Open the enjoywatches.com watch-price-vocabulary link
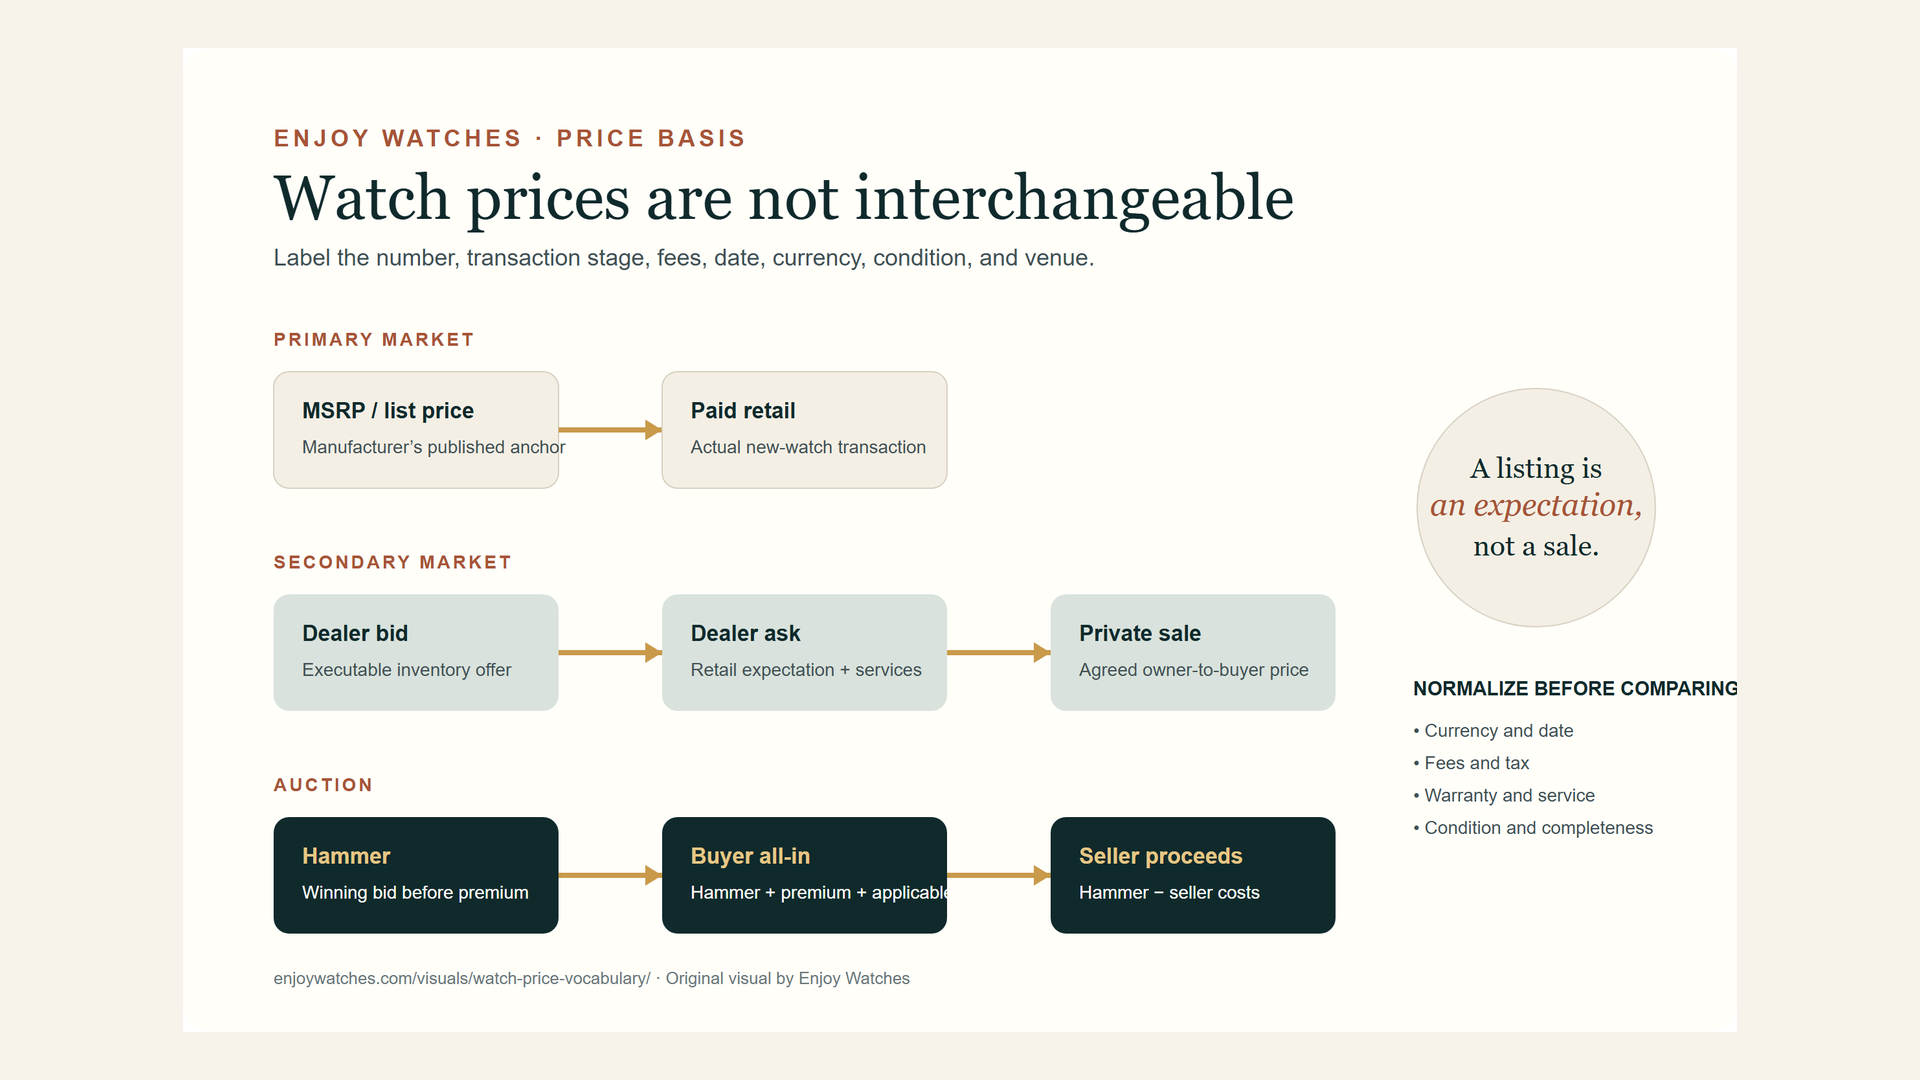This screenshot has width=1920, height=1080. point(462,978)
